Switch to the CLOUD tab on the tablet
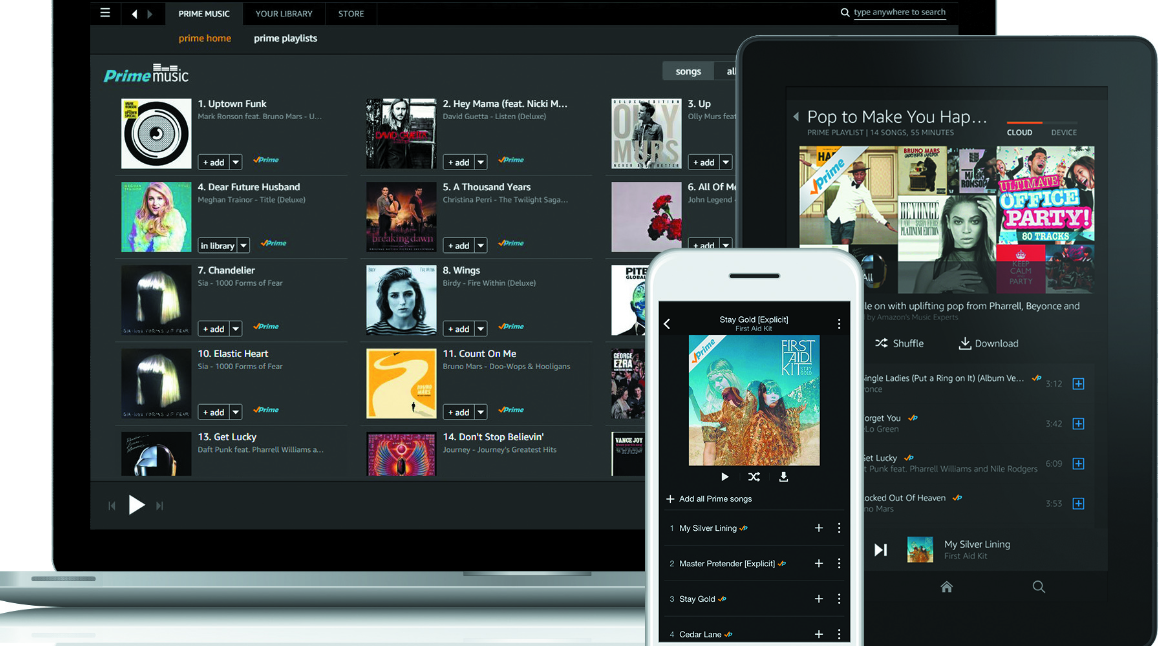Viewport: 1165px width, 646px height. click(x=1019, y=132)
